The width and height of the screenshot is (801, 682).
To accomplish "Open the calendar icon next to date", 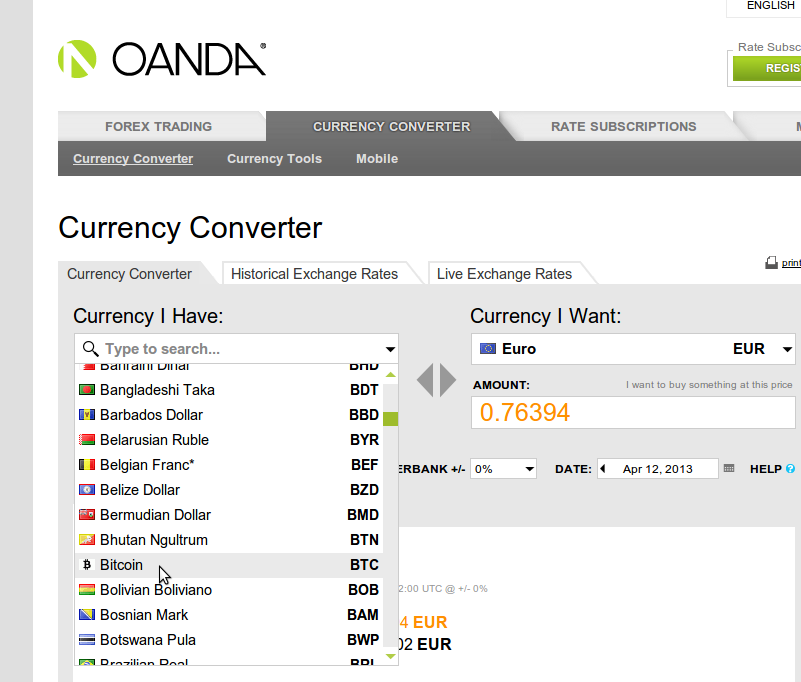I will tap(729, 468).
